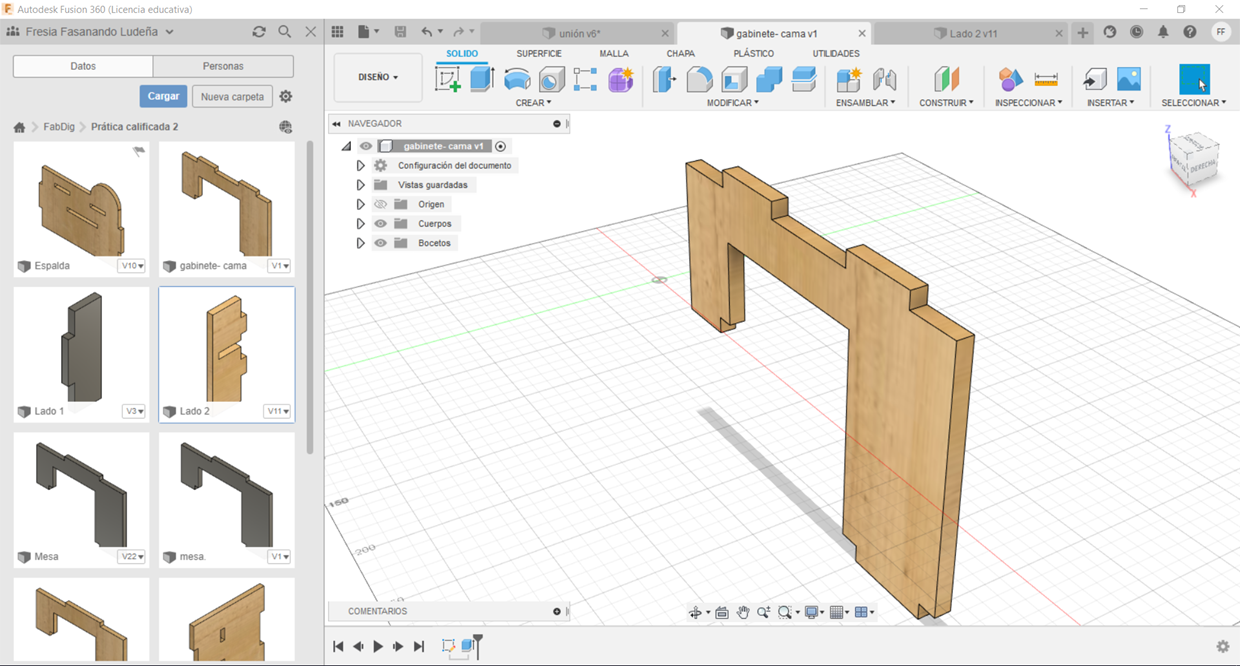Click the Cargar button

click(163, 96)
